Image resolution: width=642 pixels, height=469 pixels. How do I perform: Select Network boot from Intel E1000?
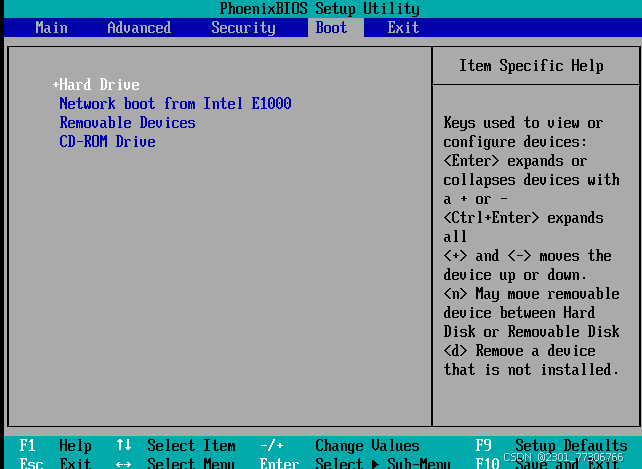pos(175,103)
